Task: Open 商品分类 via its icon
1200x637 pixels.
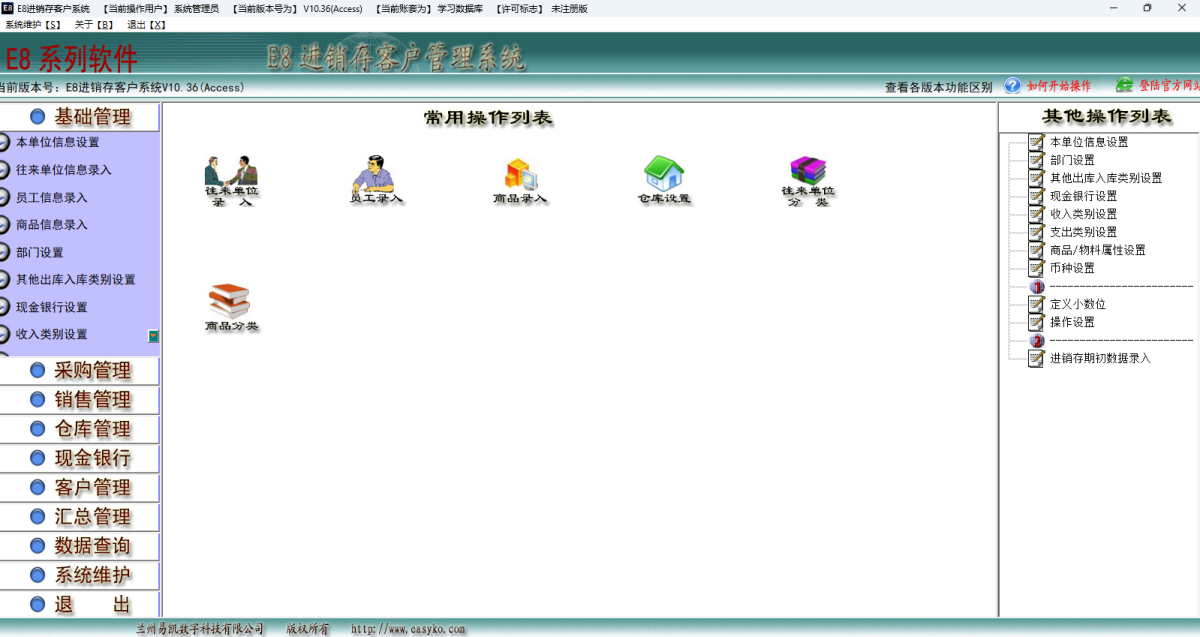Action: point(230,300)
